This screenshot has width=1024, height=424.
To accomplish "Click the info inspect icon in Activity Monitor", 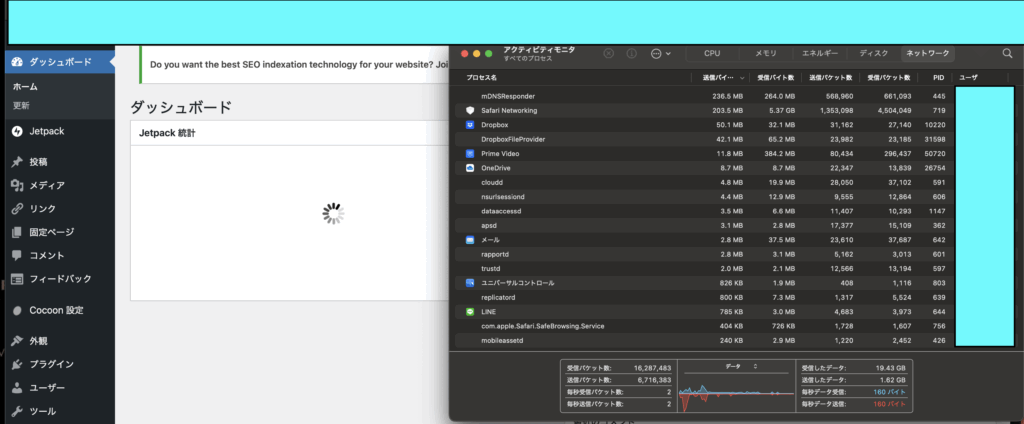I will pos(632,54).
